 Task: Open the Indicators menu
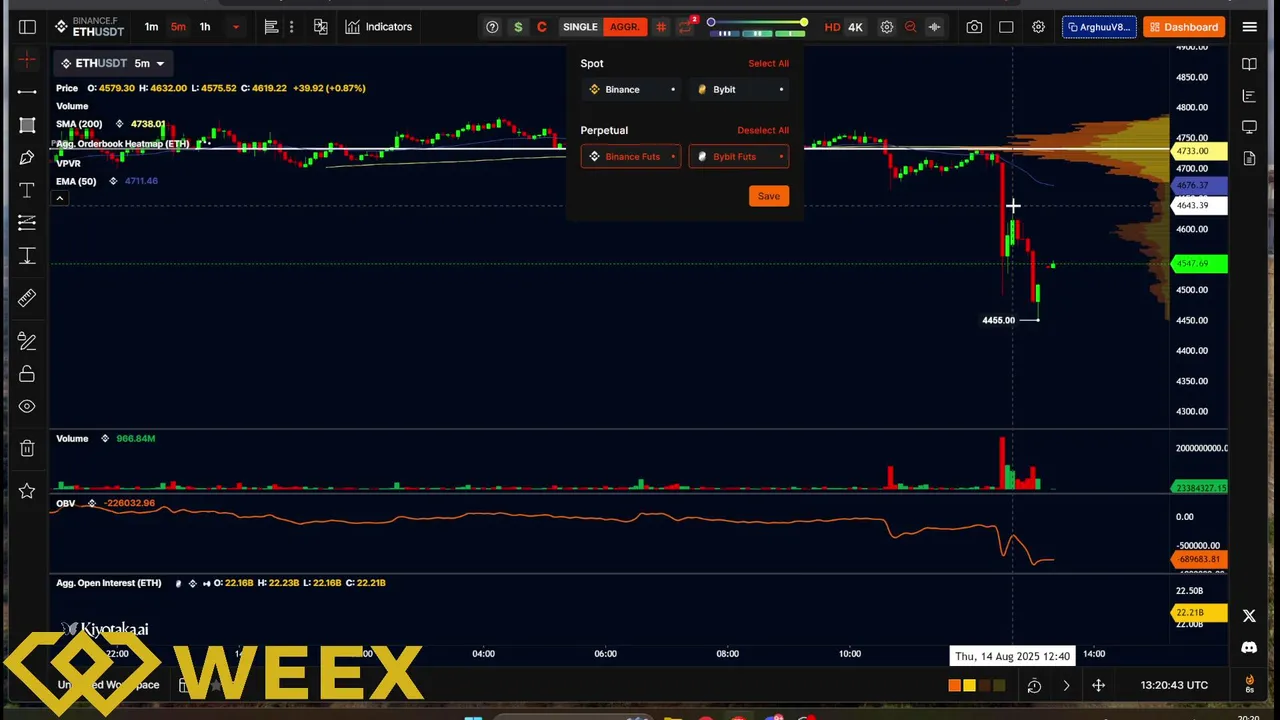(x=378, y=27)
